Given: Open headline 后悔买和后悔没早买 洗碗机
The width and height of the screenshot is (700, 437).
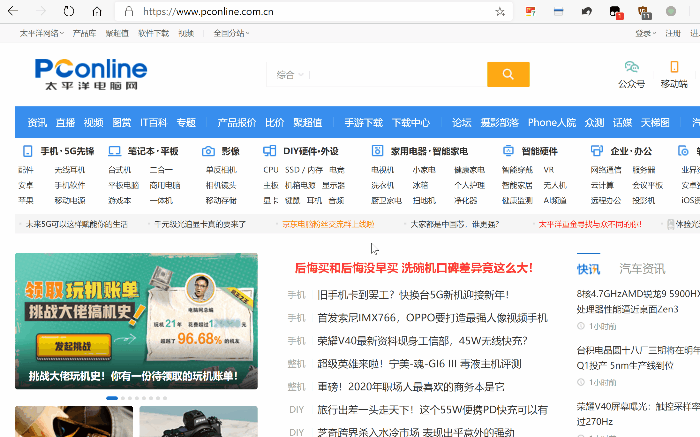Looking at the screenshot, I should (413, 268).
